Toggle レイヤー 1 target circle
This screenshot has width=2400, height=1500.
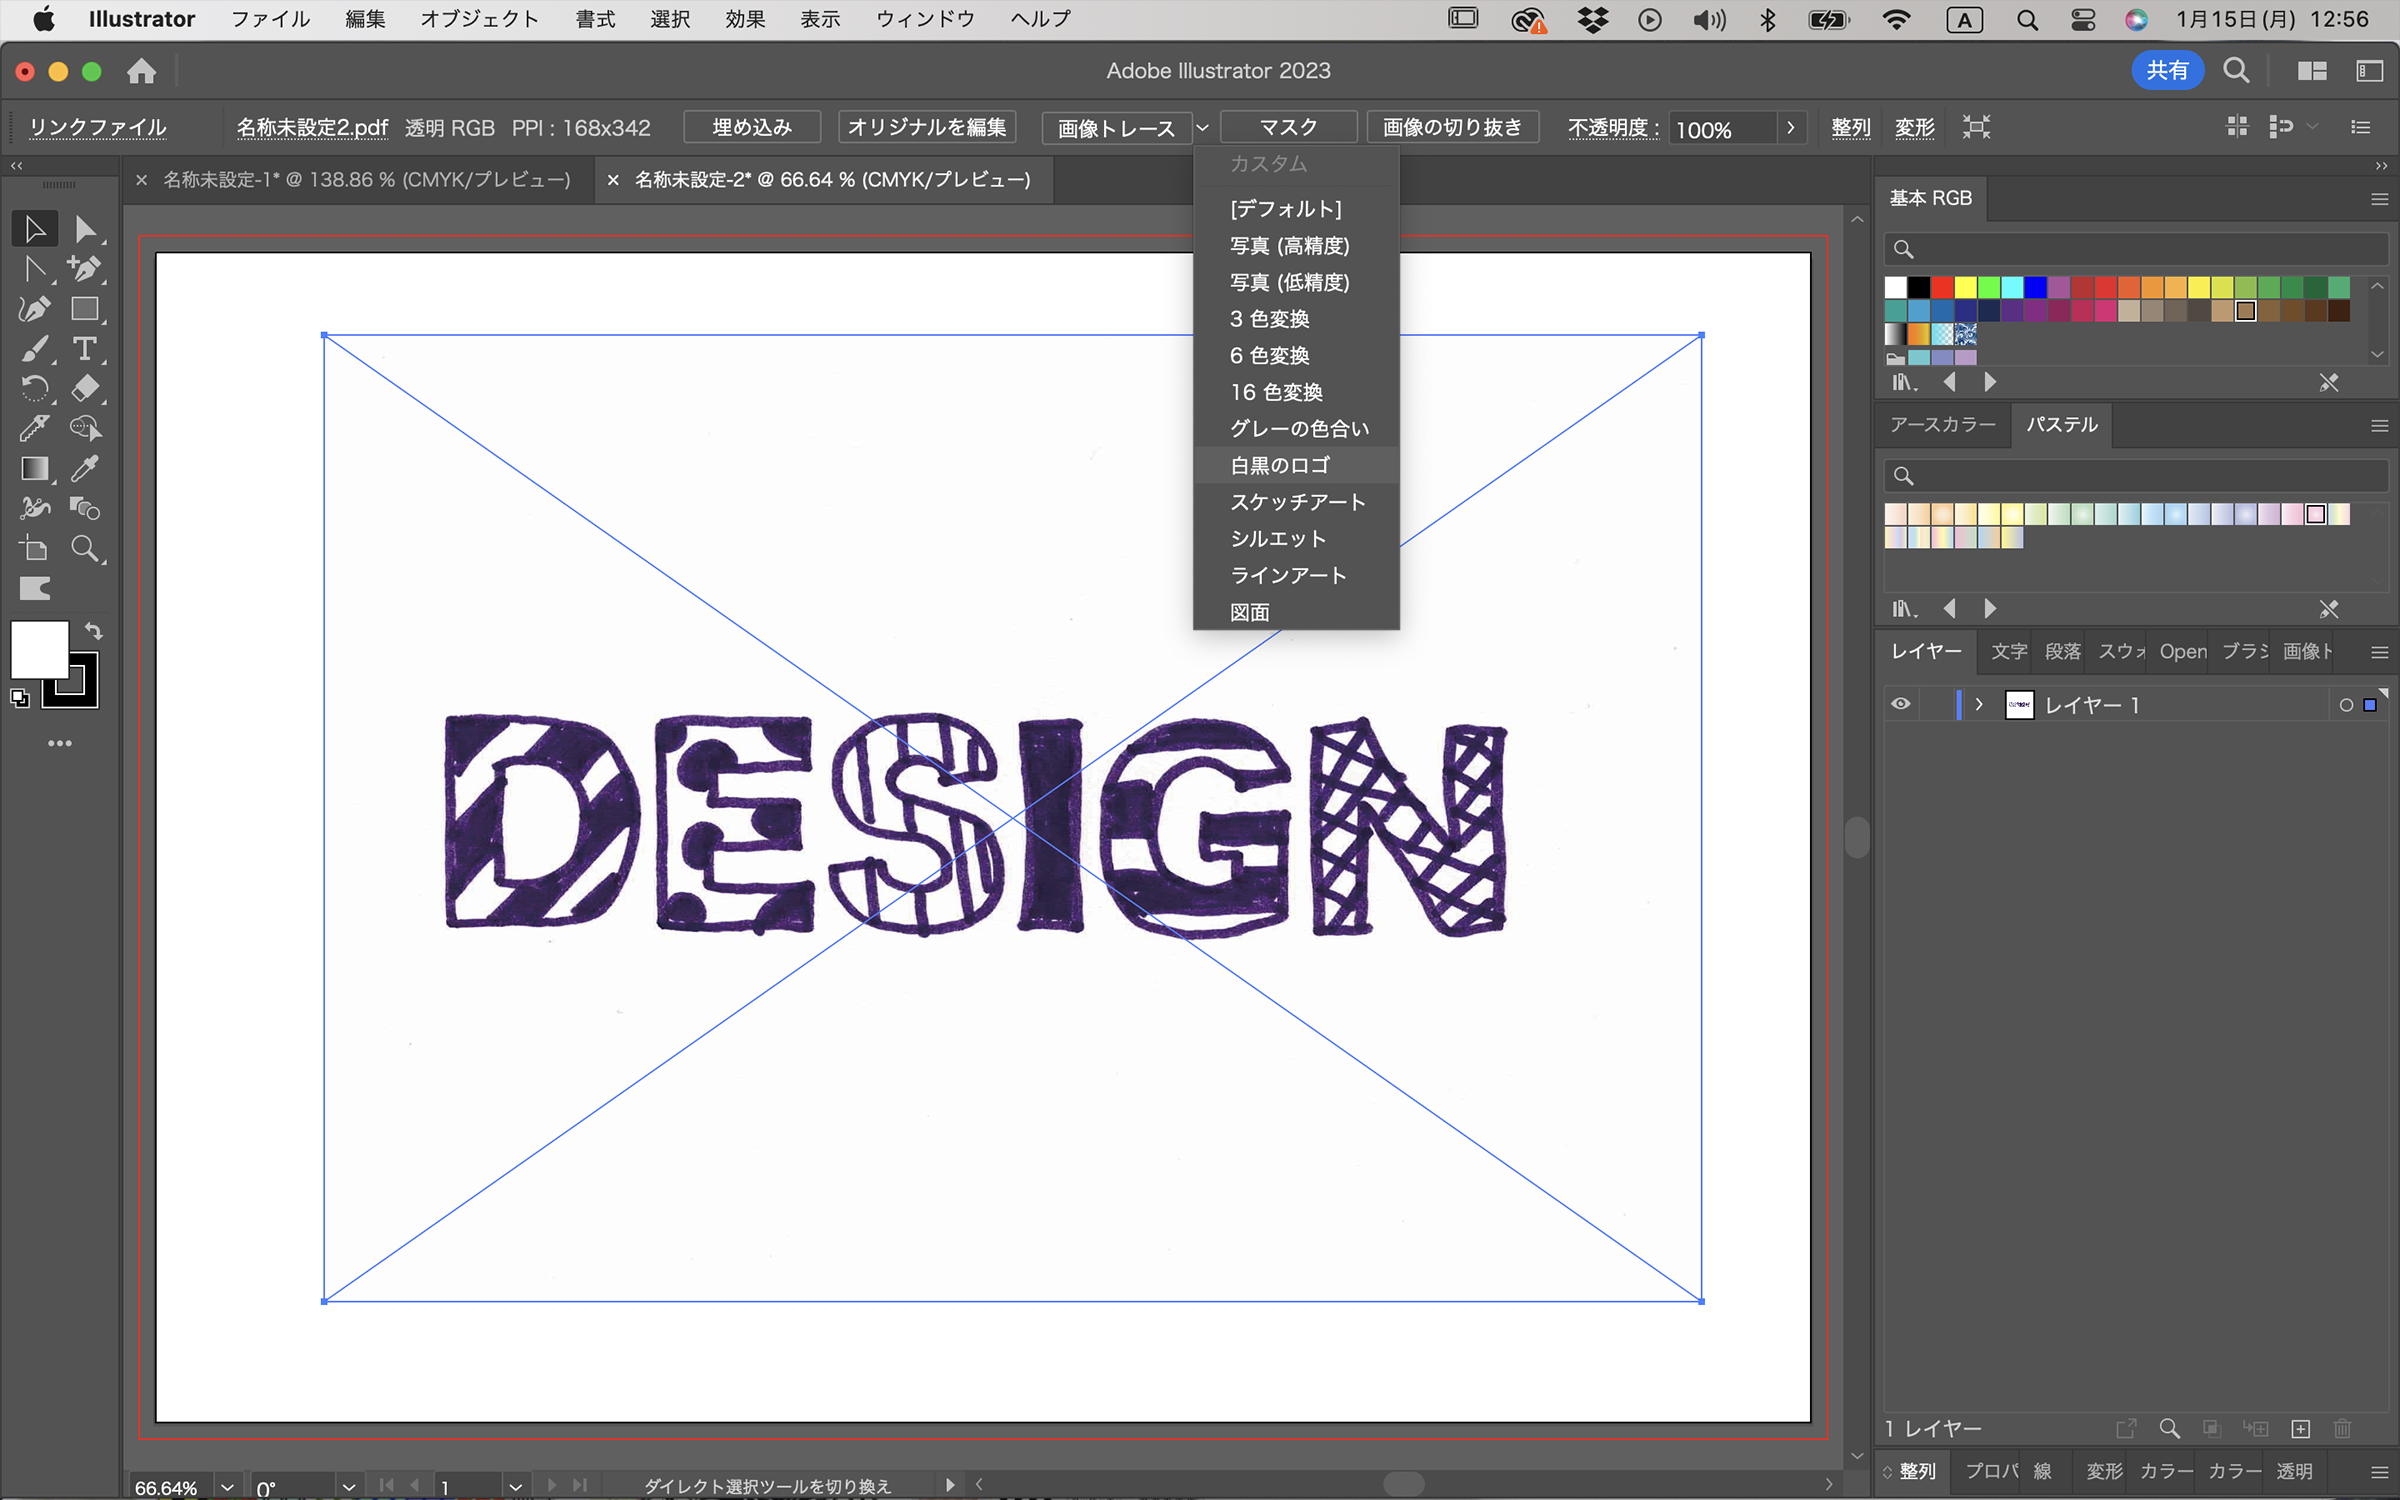[x=2346, y=705]
